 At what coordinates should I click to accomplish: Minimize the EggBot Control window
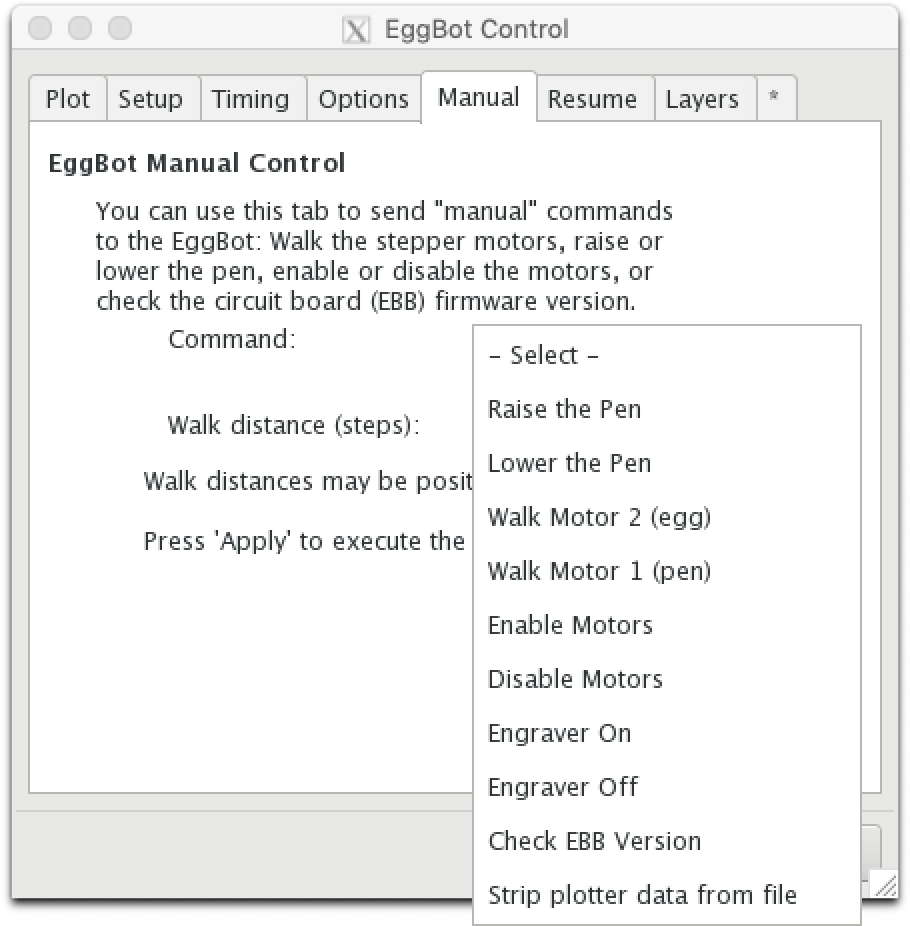point(80,28)
